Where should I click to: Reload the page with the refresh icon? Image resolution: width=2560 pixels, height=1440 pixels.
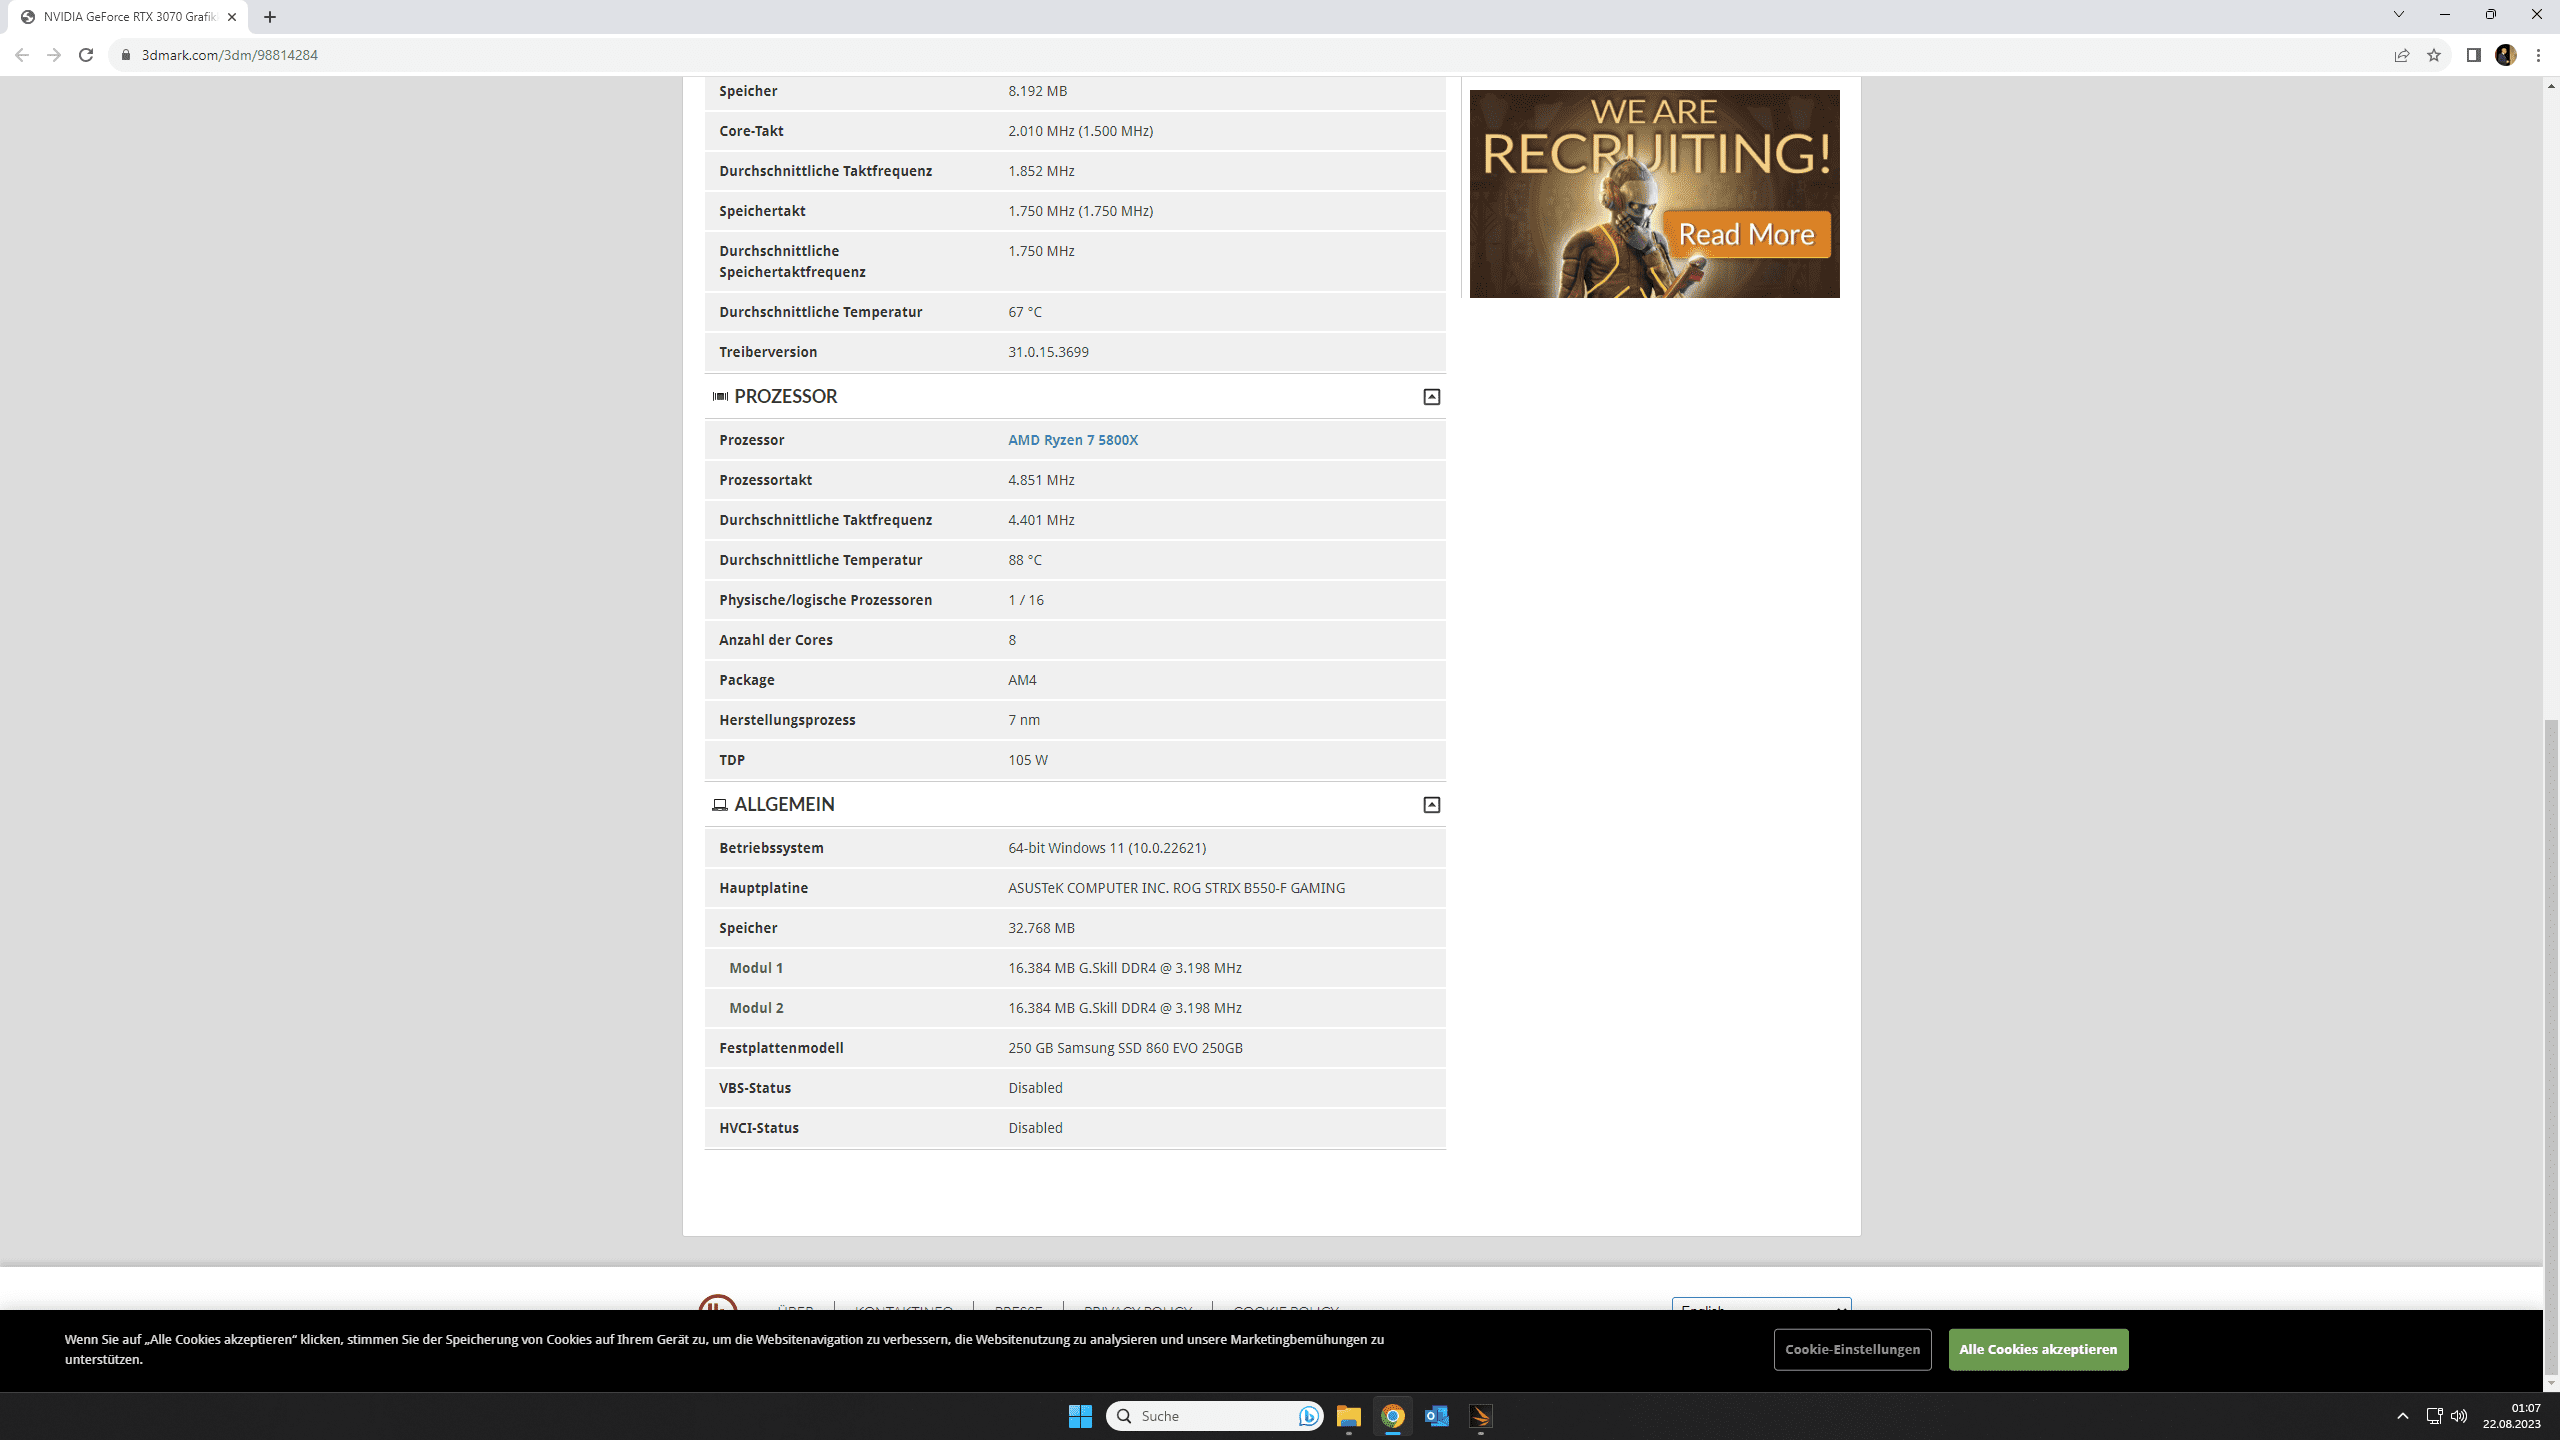pyautogui.click(x=86, y=55)
